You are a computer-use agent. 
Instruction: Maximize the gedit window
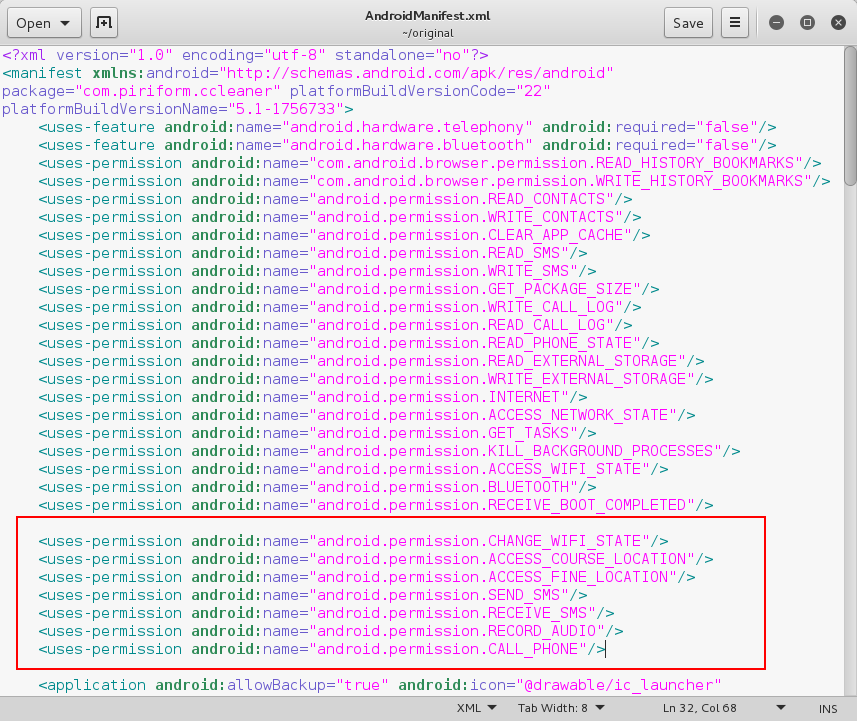point(807,22)
